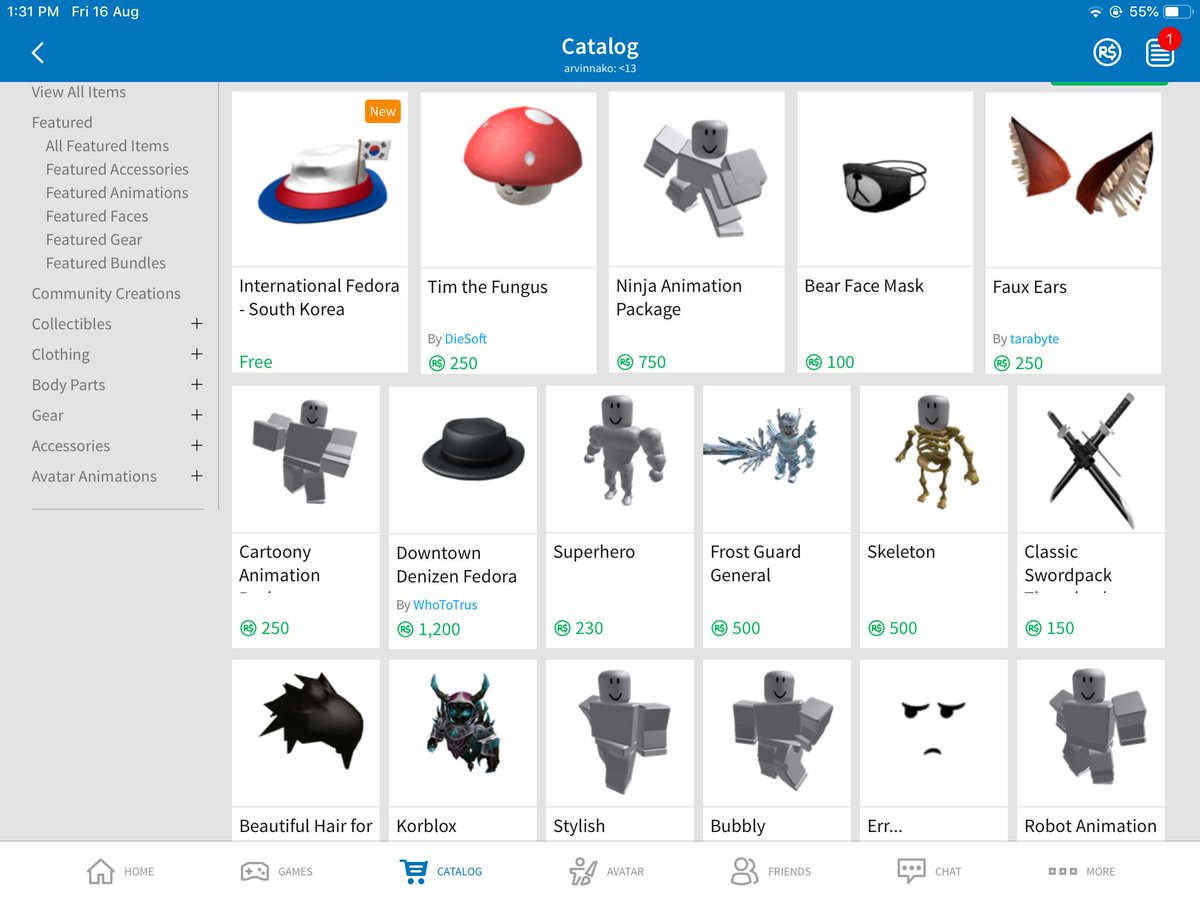Open Skeleton bundle image
1200x900 pixels.
[x=934, y=459]
